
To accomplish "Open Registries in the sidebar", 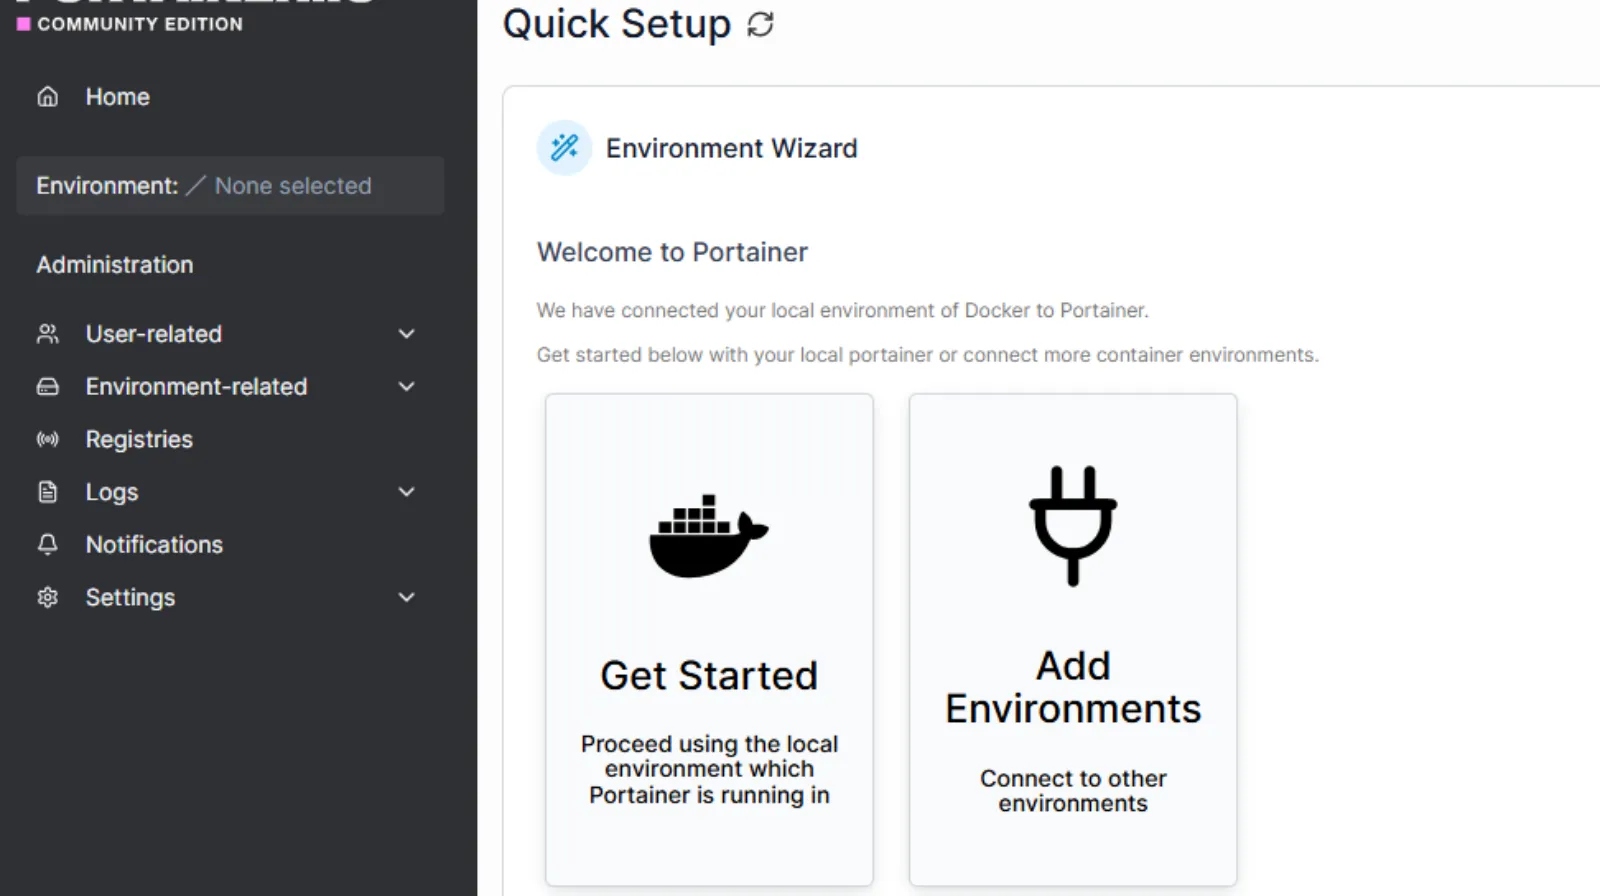I will (139, 440).
